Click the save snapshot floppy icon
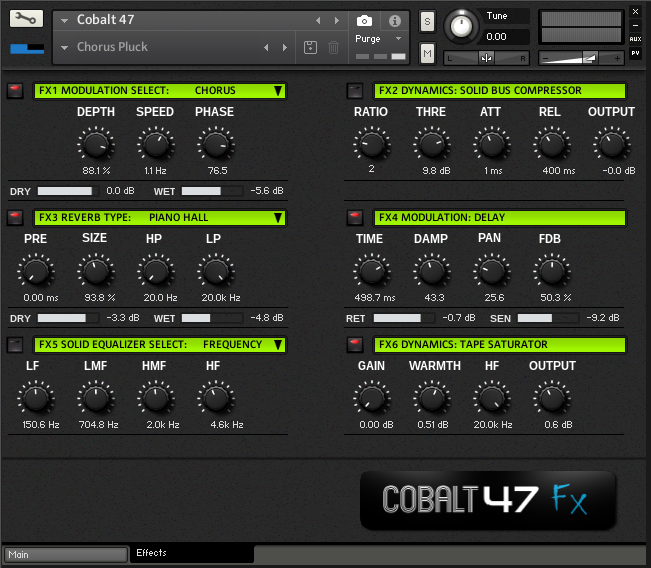 pos(310,47)
